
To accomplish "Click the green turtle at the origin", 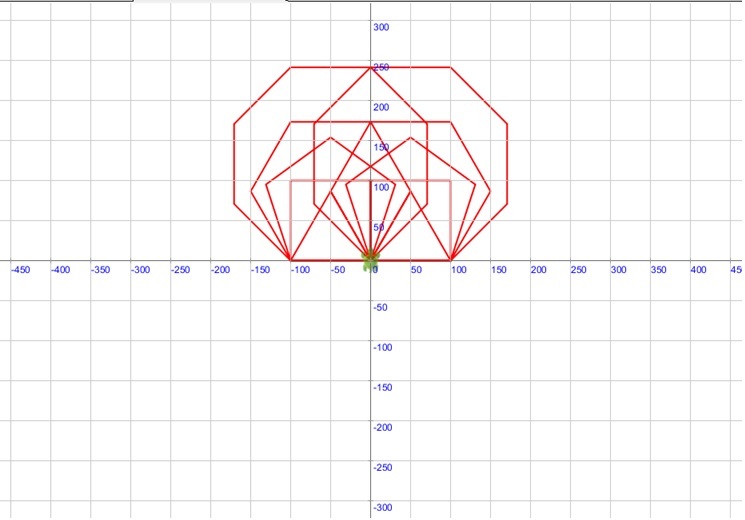I will [x=370, y=261].
